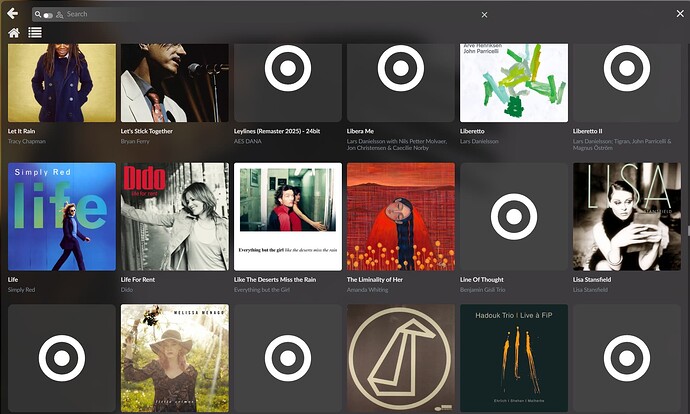Open Liberetto II placeholder cover

point(627,83)
